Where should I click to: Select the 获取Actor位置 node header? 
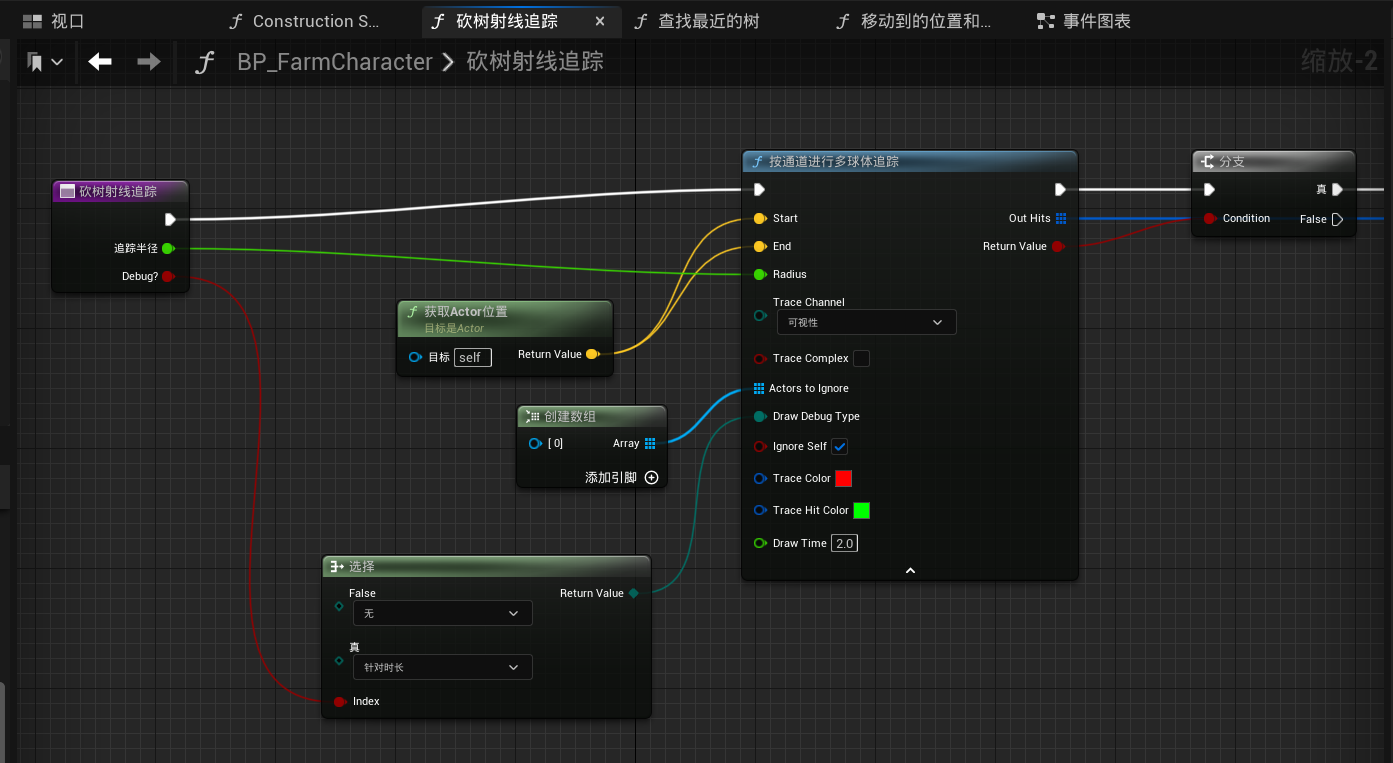505,318
